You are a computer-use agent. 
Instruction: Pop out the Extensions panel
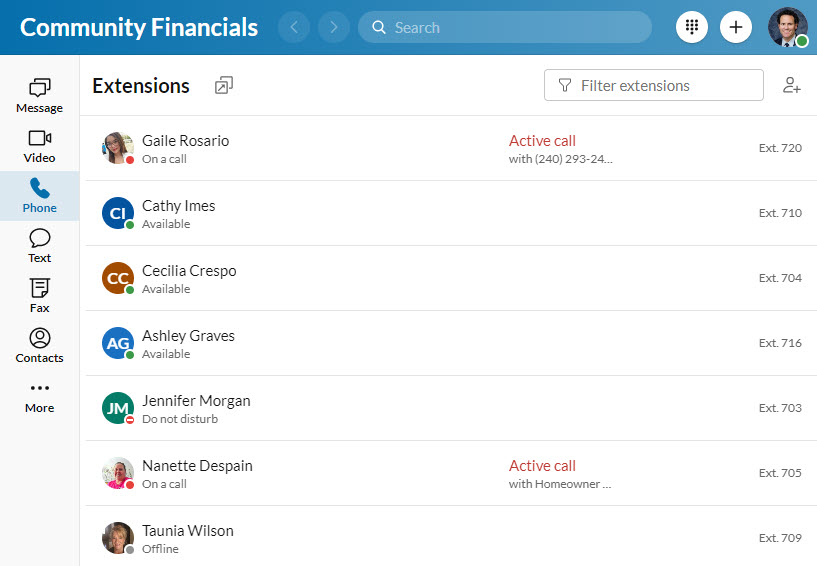tap(223, 86)
